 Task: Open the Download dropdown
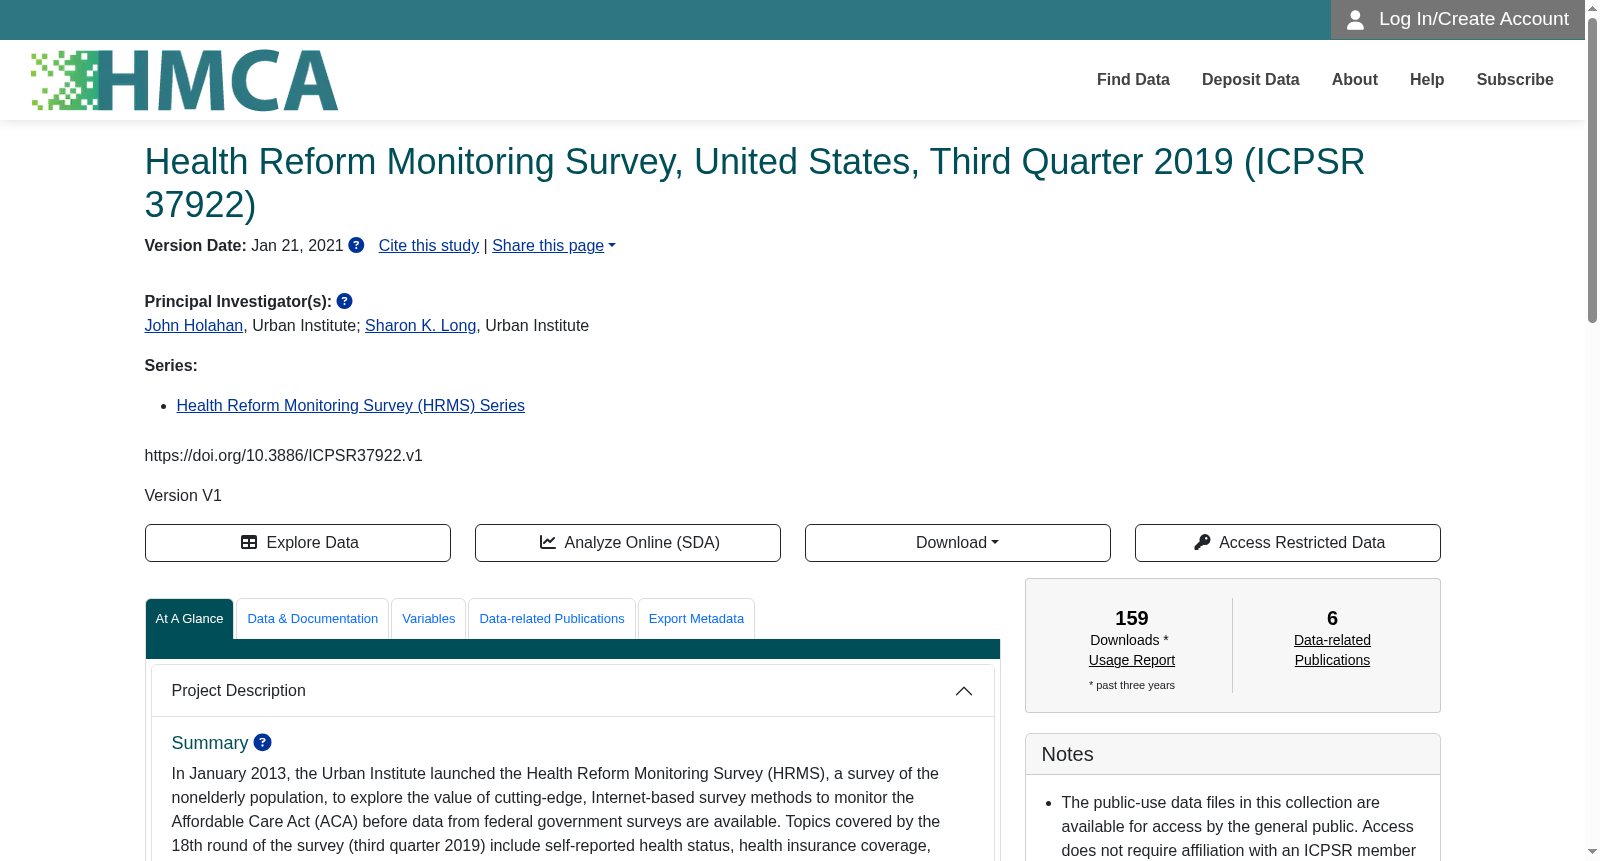958,543
